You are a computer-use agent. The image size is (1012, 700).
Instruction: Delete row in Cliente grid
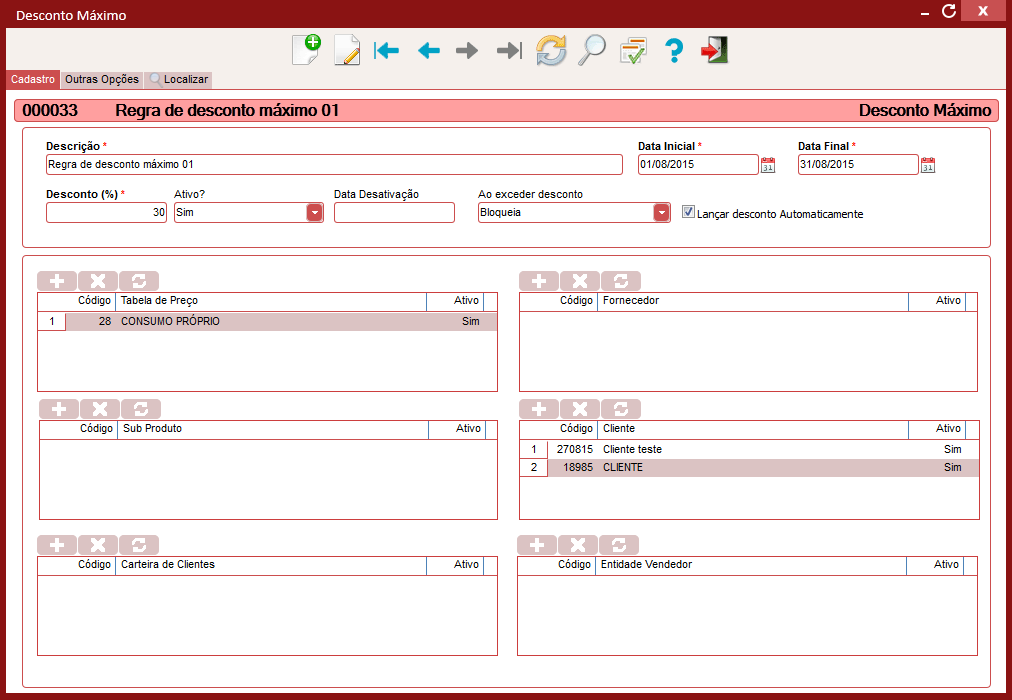(x=580, y=409)
